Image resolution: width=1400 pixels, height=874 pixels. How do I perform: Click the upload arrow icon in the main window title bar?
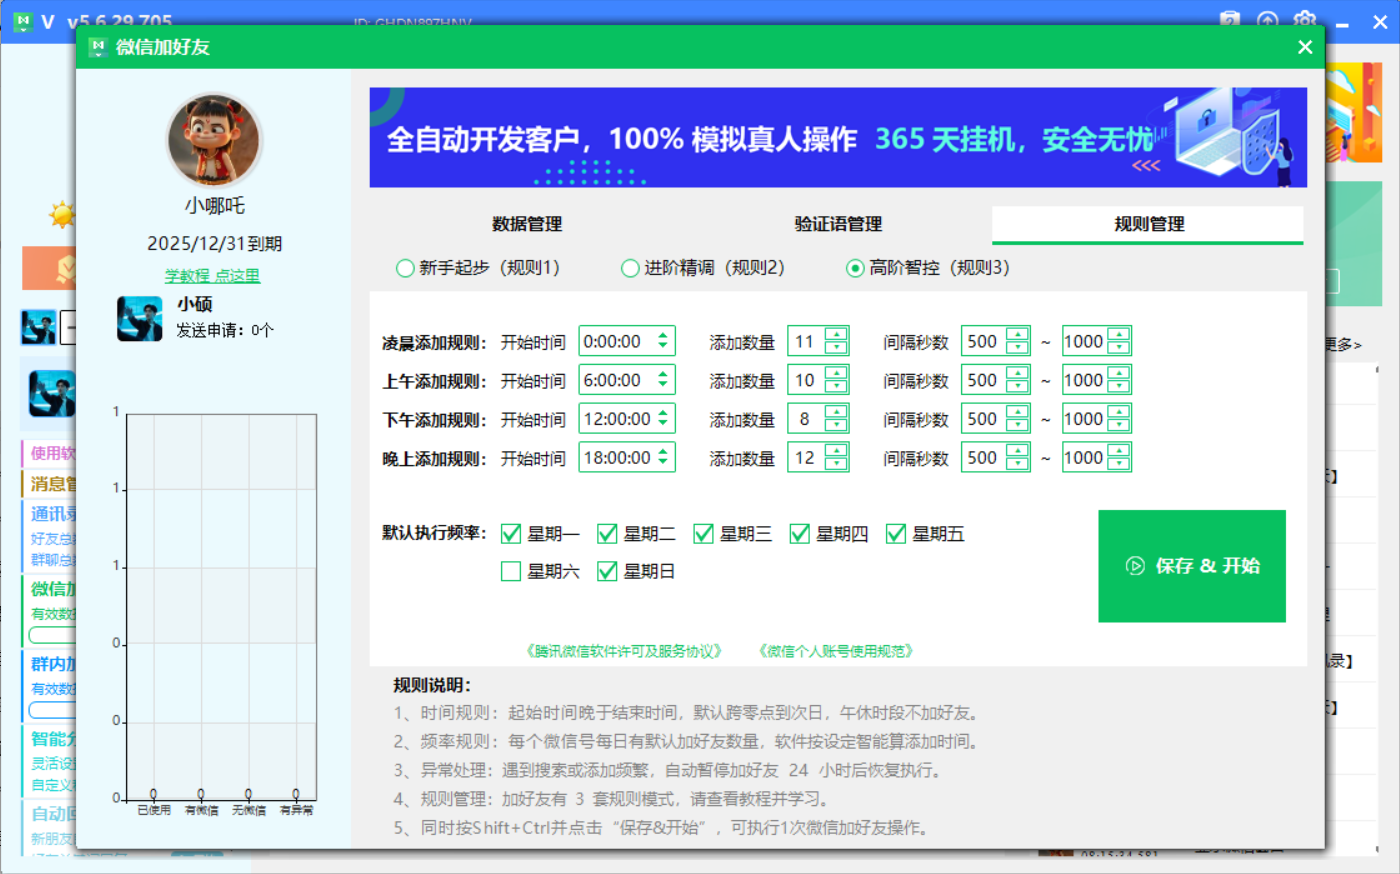coord(1268,20)
